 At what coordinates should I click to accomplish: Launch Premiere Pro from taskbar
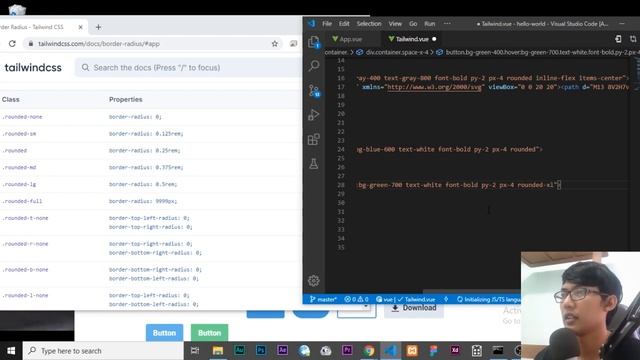(x=347, y=351)
